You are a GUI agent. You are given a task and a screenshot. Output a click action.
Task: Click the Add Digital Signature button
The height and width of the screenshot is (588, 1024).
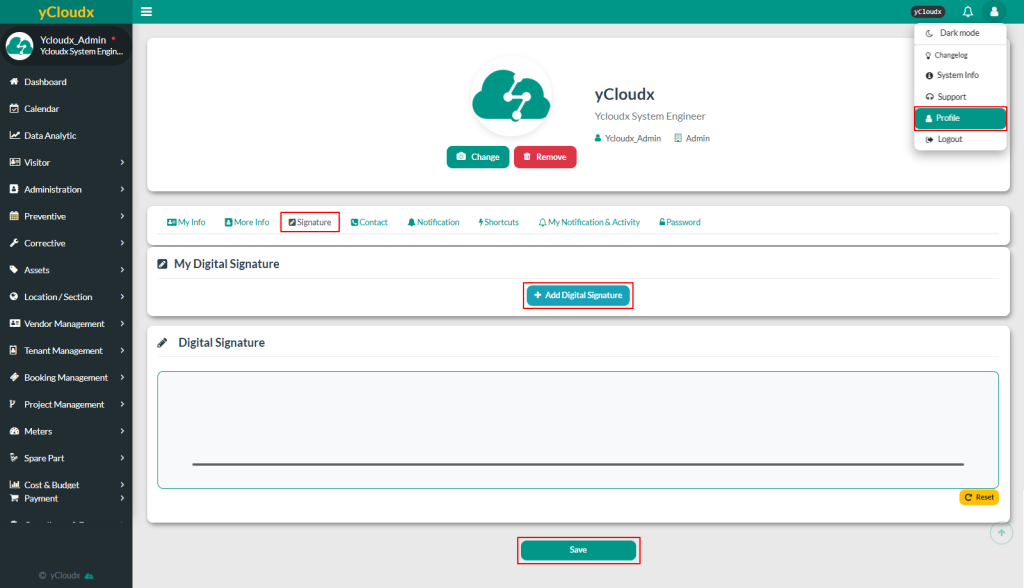coord(578,296)
